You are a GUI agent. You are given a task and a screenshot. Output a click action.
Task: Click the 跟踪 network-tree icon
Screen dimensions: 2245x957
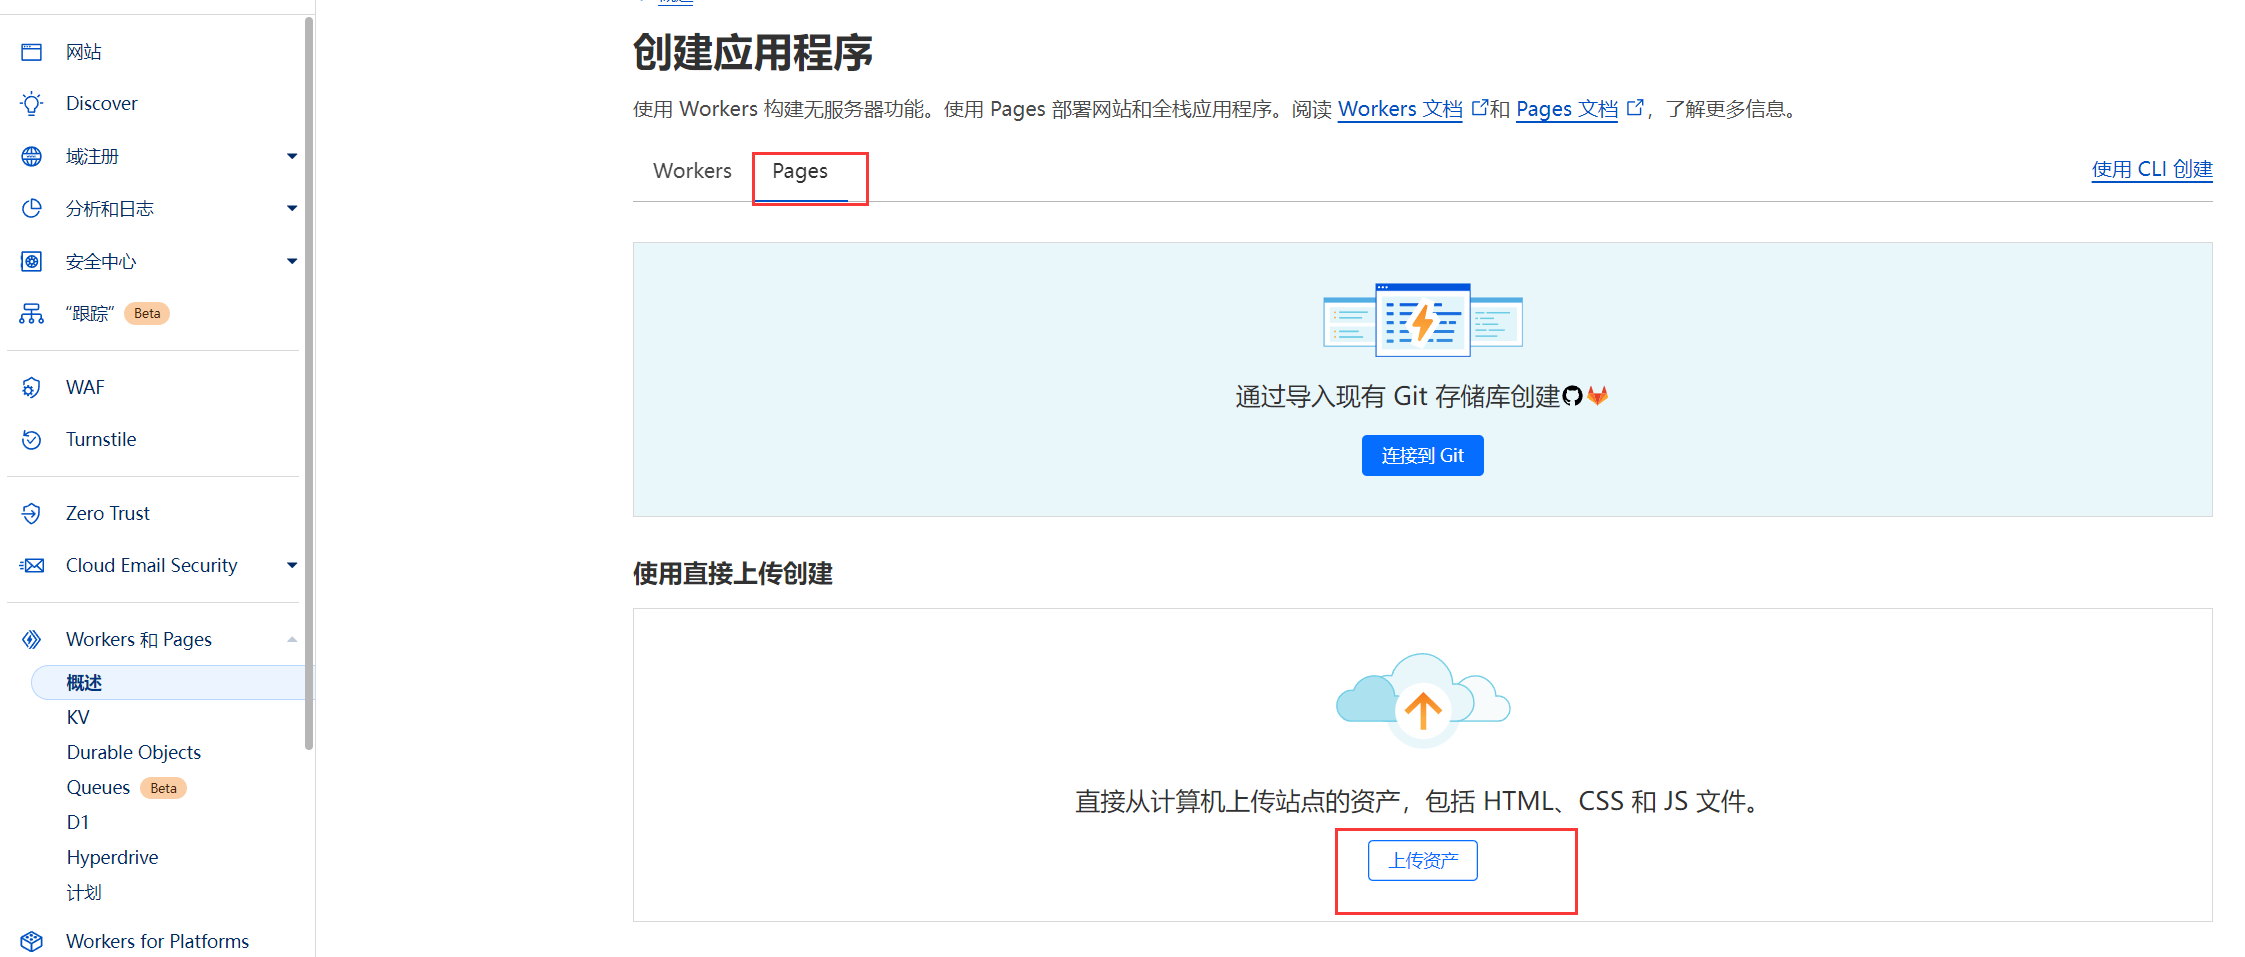click(32, 314)
